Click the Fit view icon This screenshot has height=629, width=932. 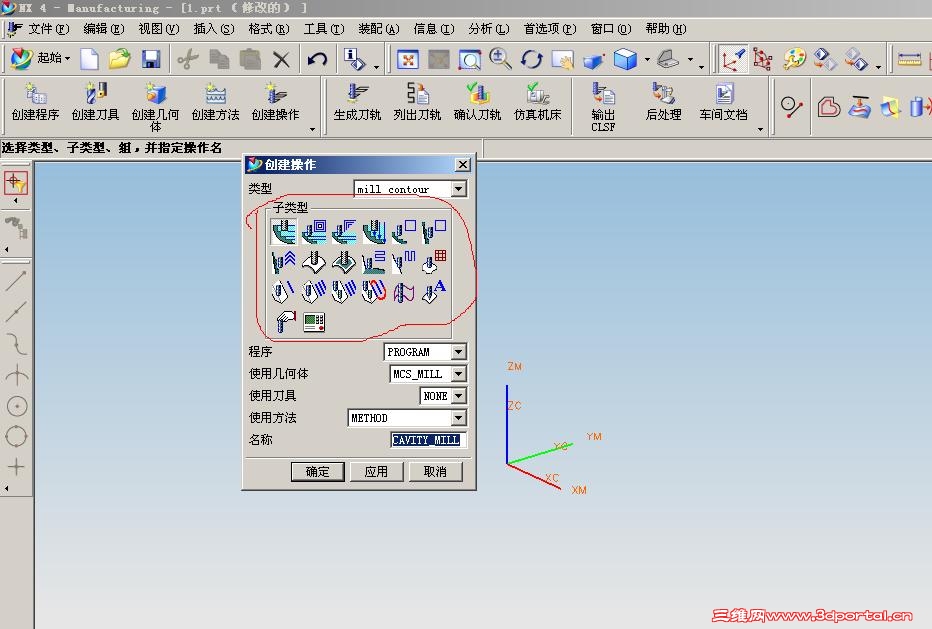[x=408, y=59]
